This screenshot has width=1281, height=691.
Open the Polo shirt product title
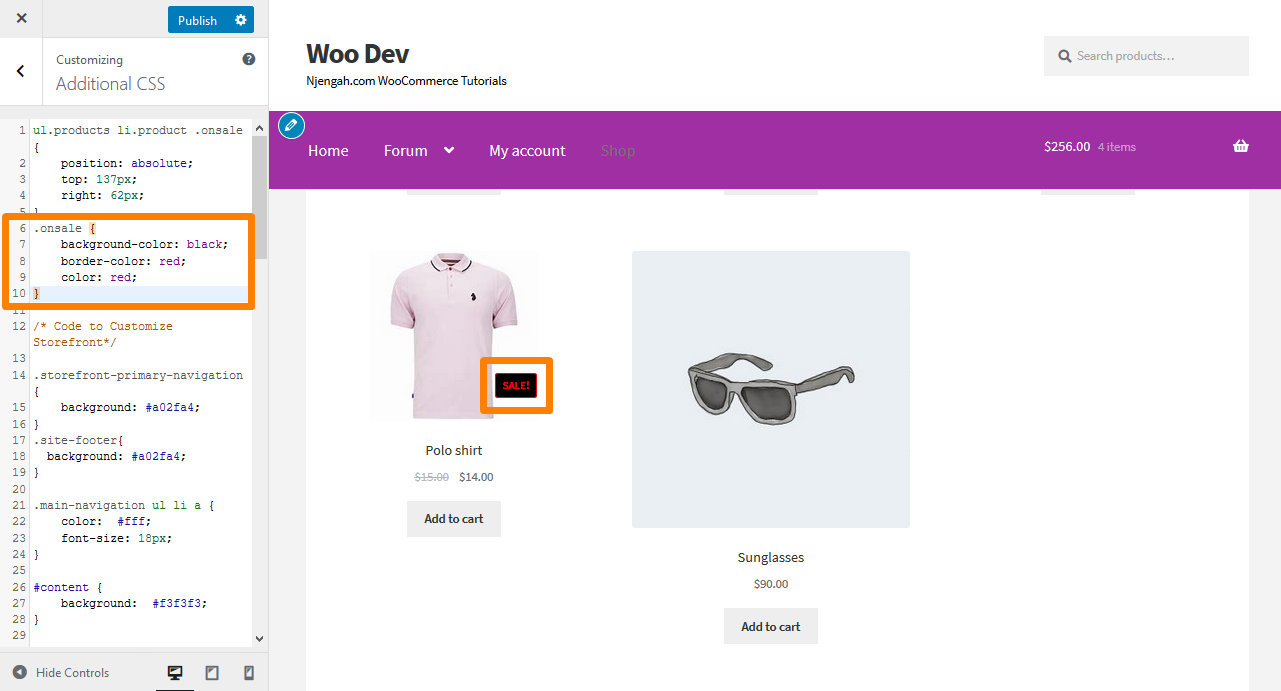pyautogui.click(x=454, y=450)
